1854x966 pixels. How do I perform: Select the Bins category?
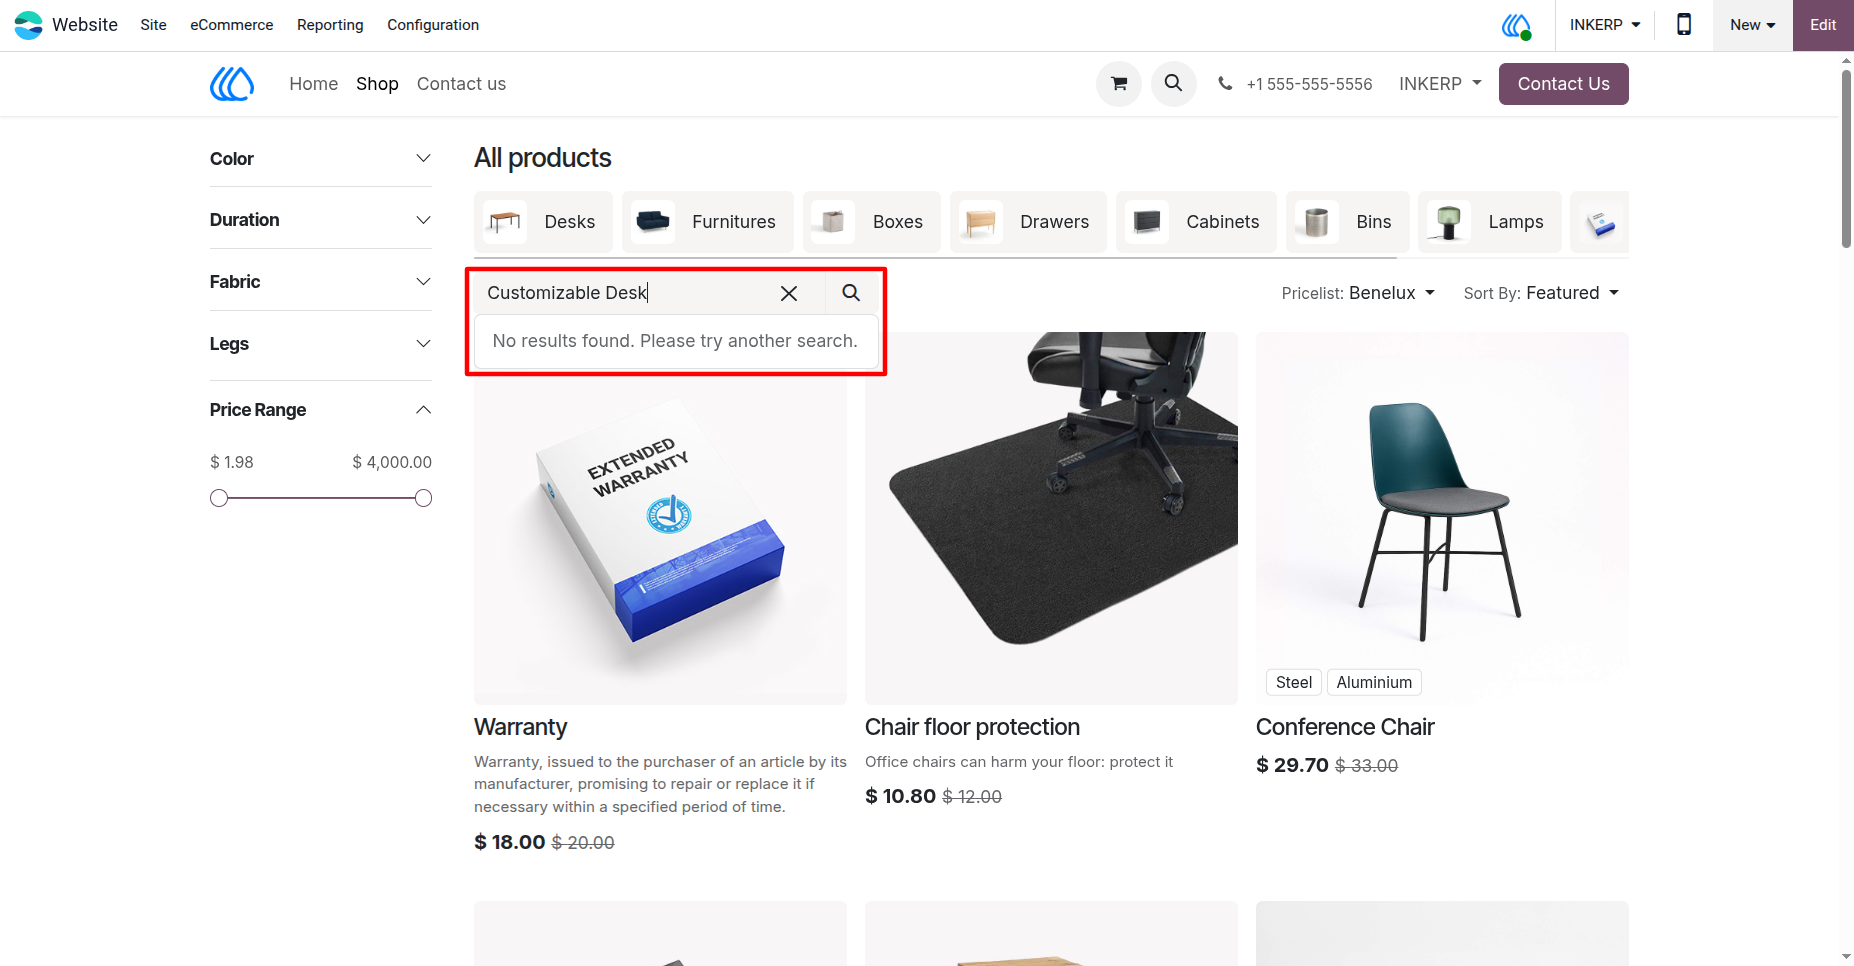[1348, 222]
